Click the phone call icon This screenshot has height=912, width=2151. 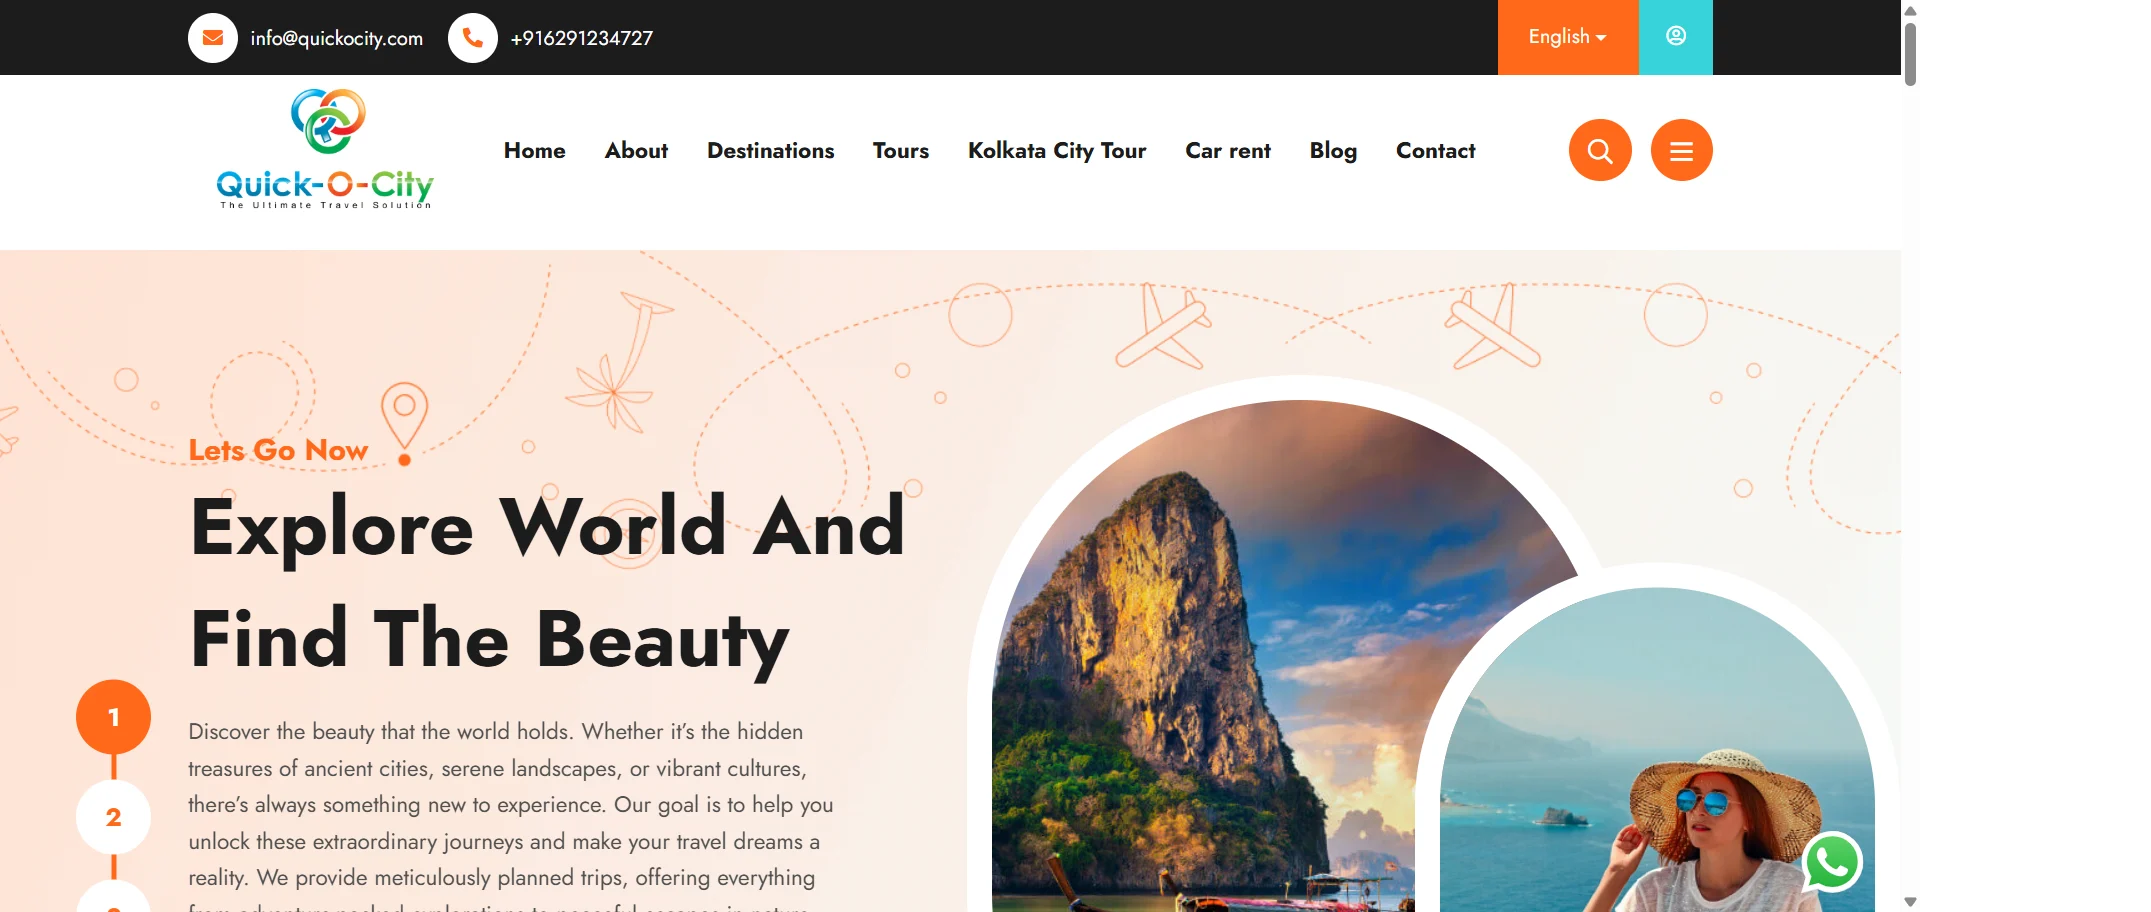[x=473, y=38]
